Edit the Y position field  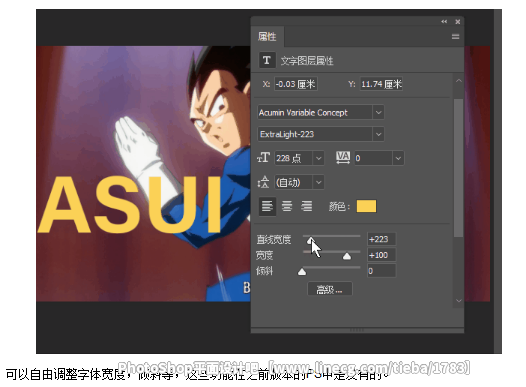coord(381,84)
